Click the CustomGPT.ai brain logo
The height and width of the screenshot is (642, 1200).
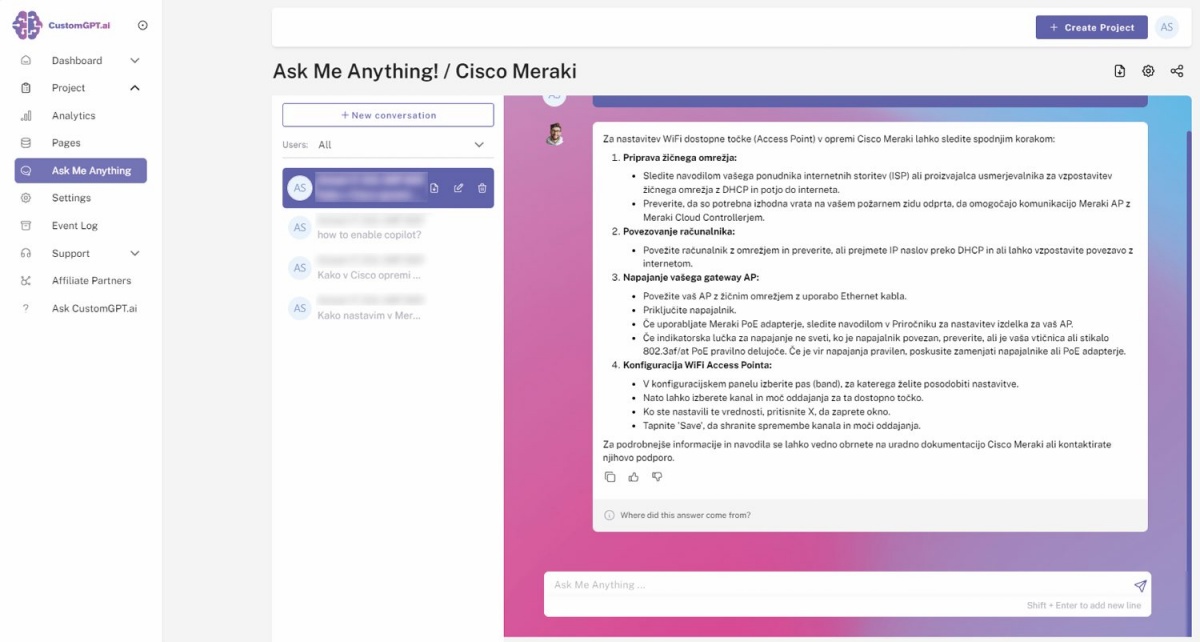[27, 25]
